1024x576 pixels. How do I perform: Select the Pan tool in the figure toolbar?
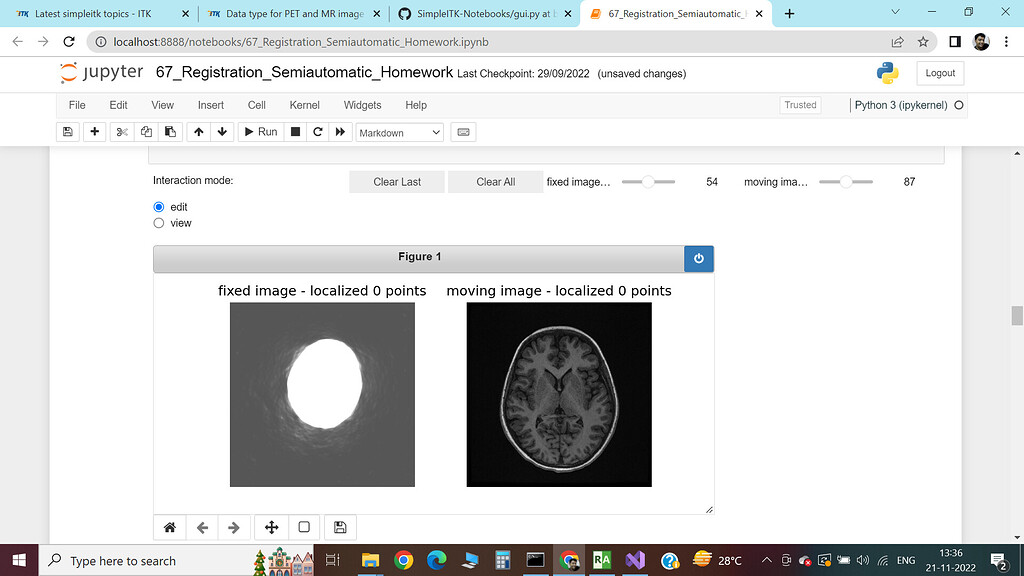point(270,527)
